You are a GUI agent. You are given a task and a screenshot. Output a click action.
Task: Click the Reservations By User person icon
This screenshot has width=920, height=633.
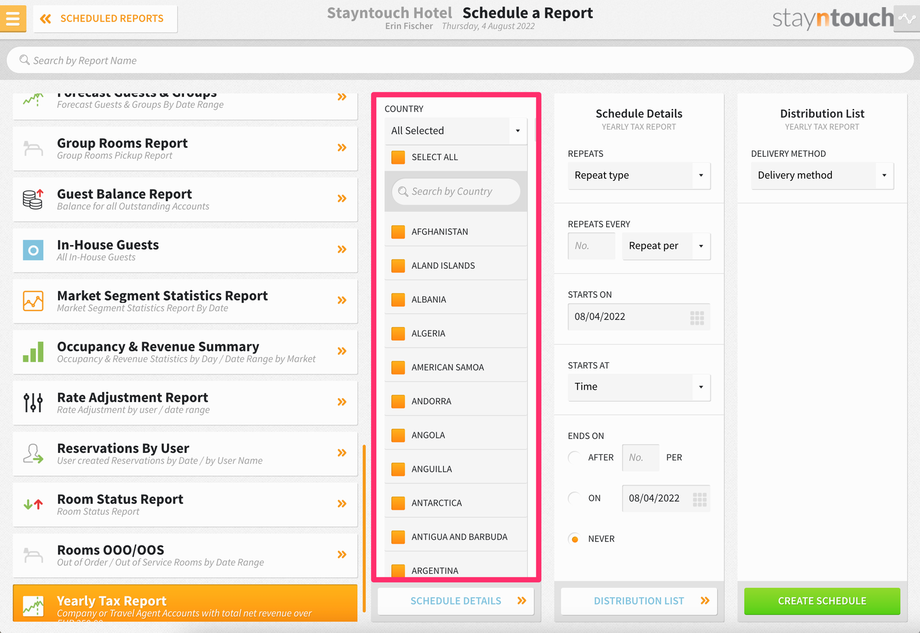(33, 453)
